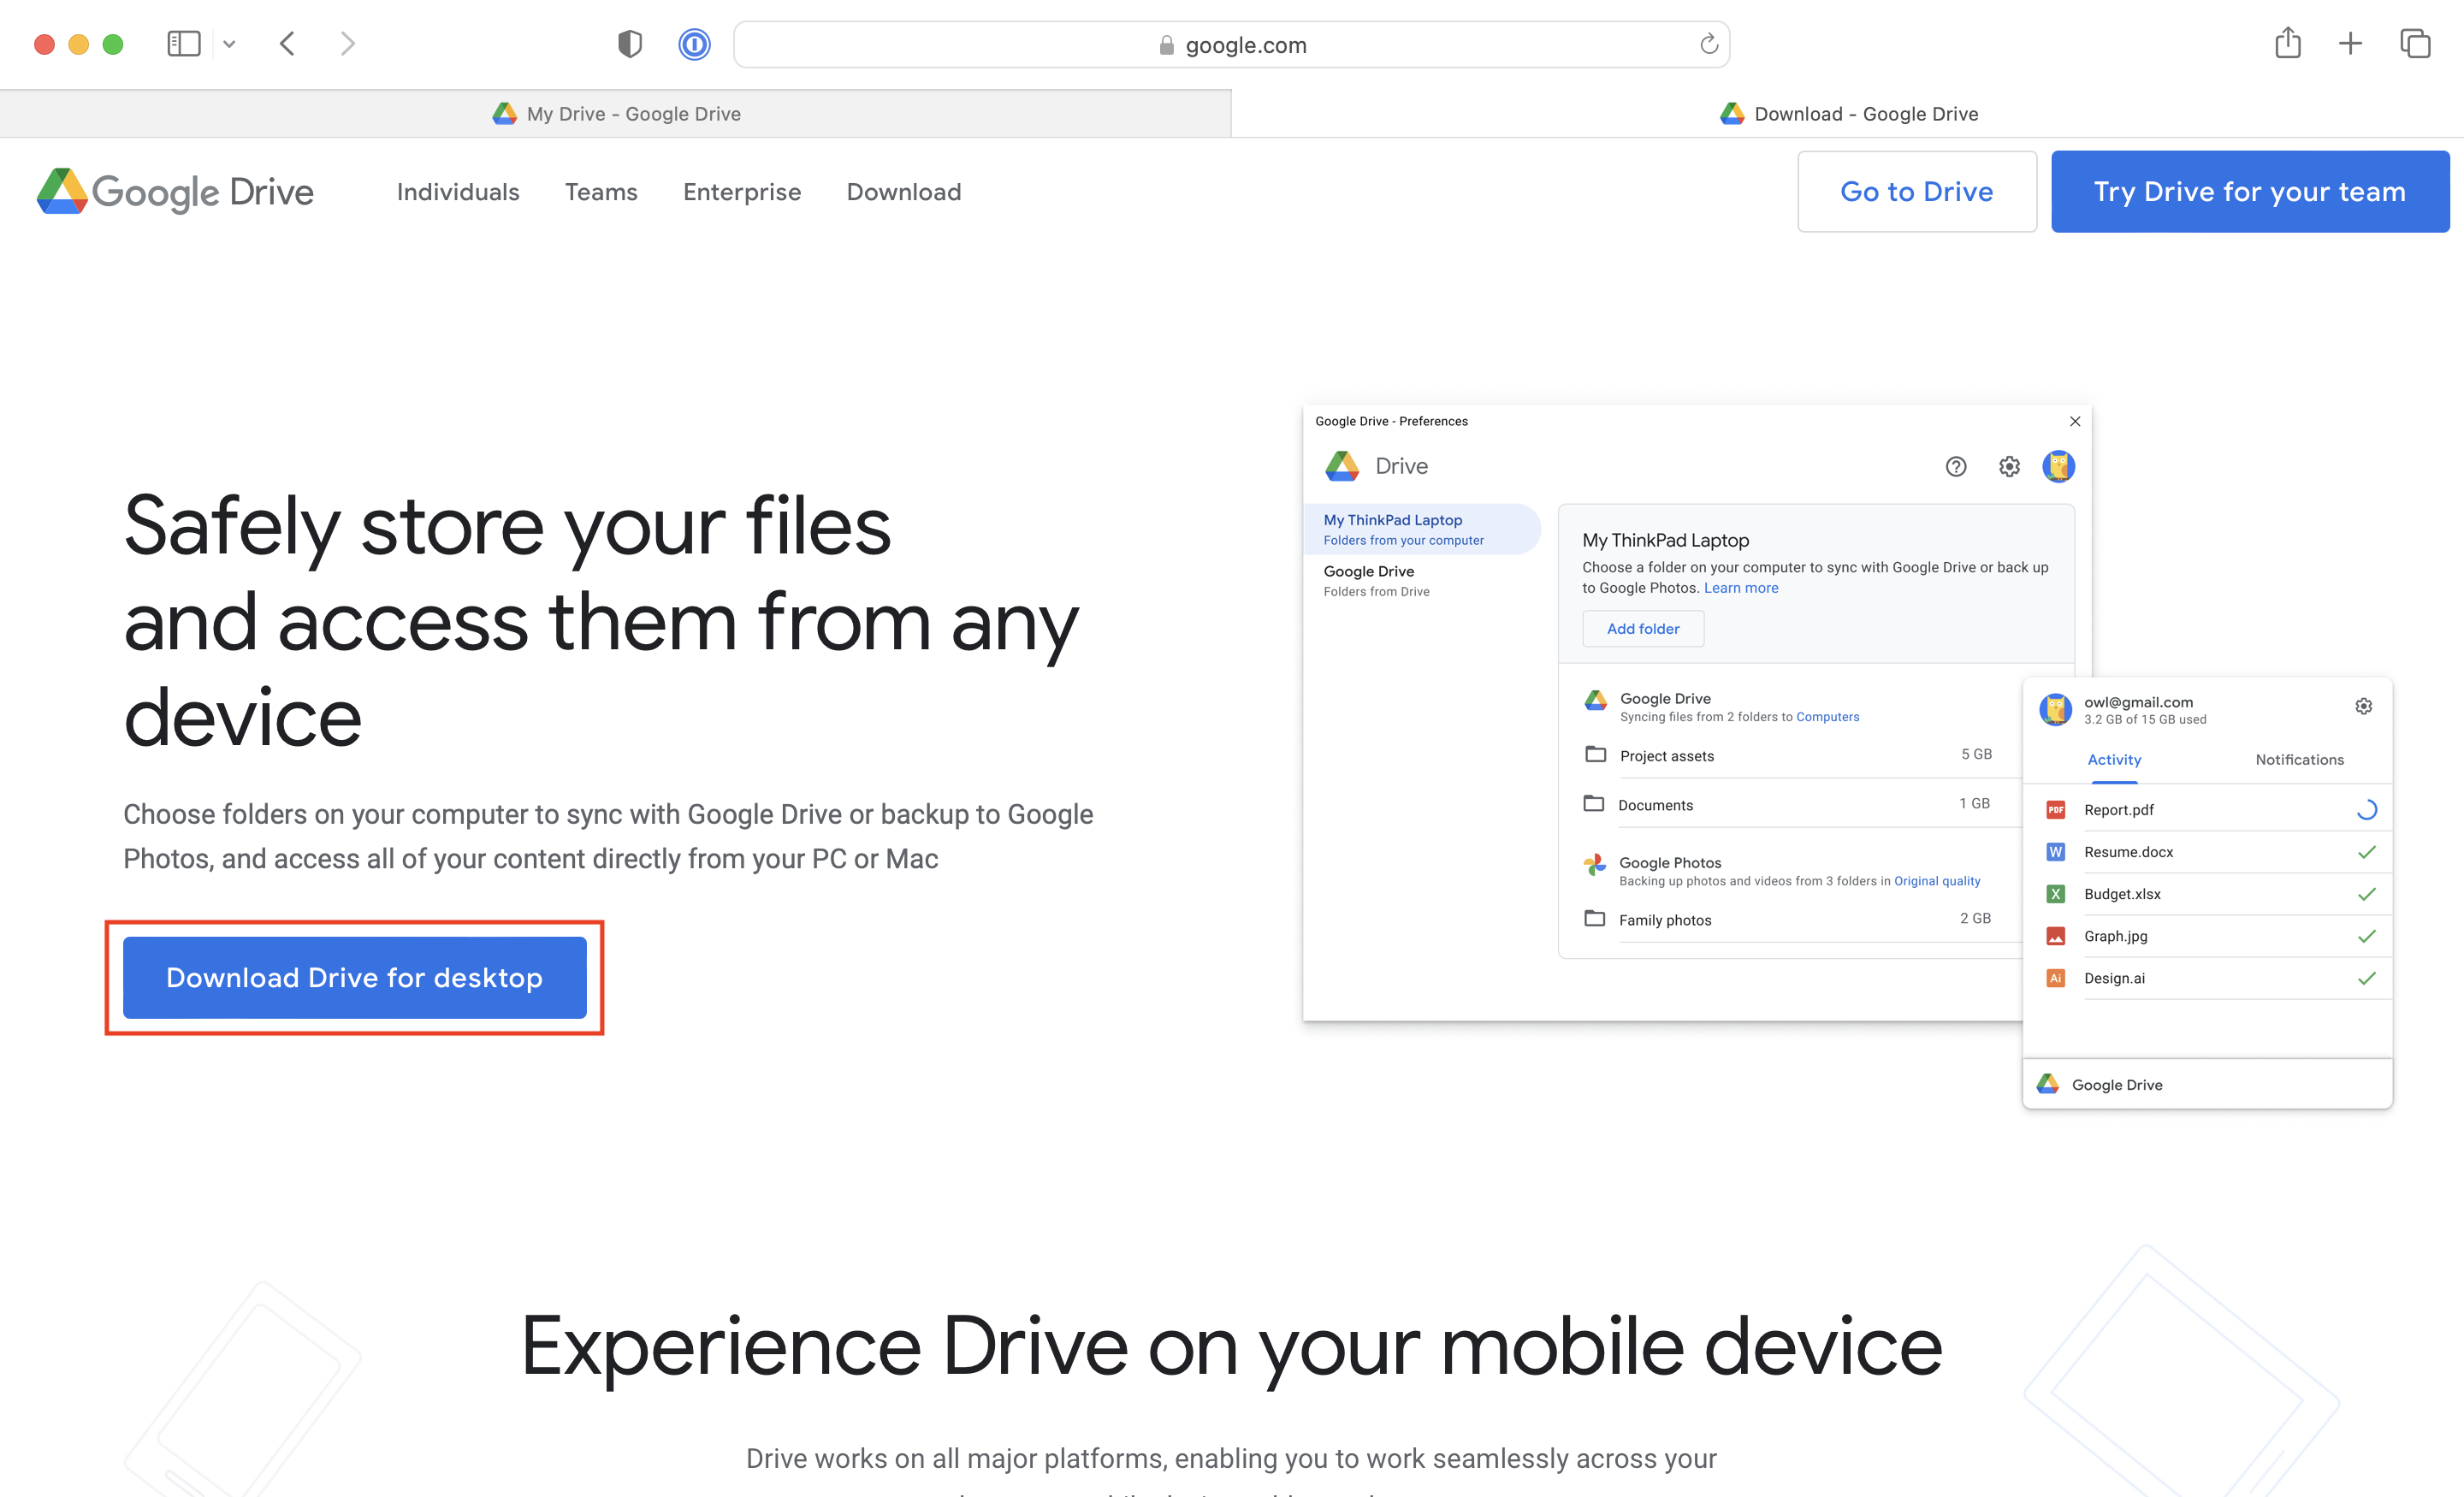Open the Teams navigation item

click(x=601, y=192)
